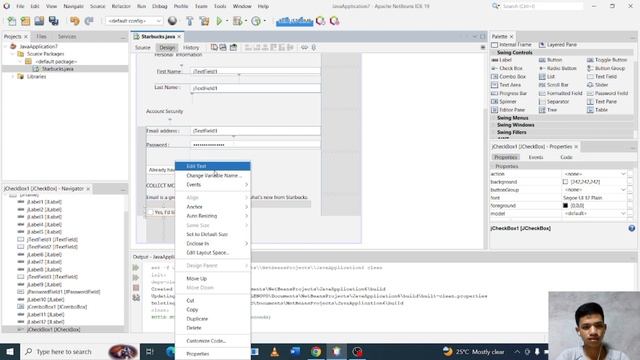Expand the Swing Menus palette category
The width and height of the screenshot is (640, 360).
(512, 118)
